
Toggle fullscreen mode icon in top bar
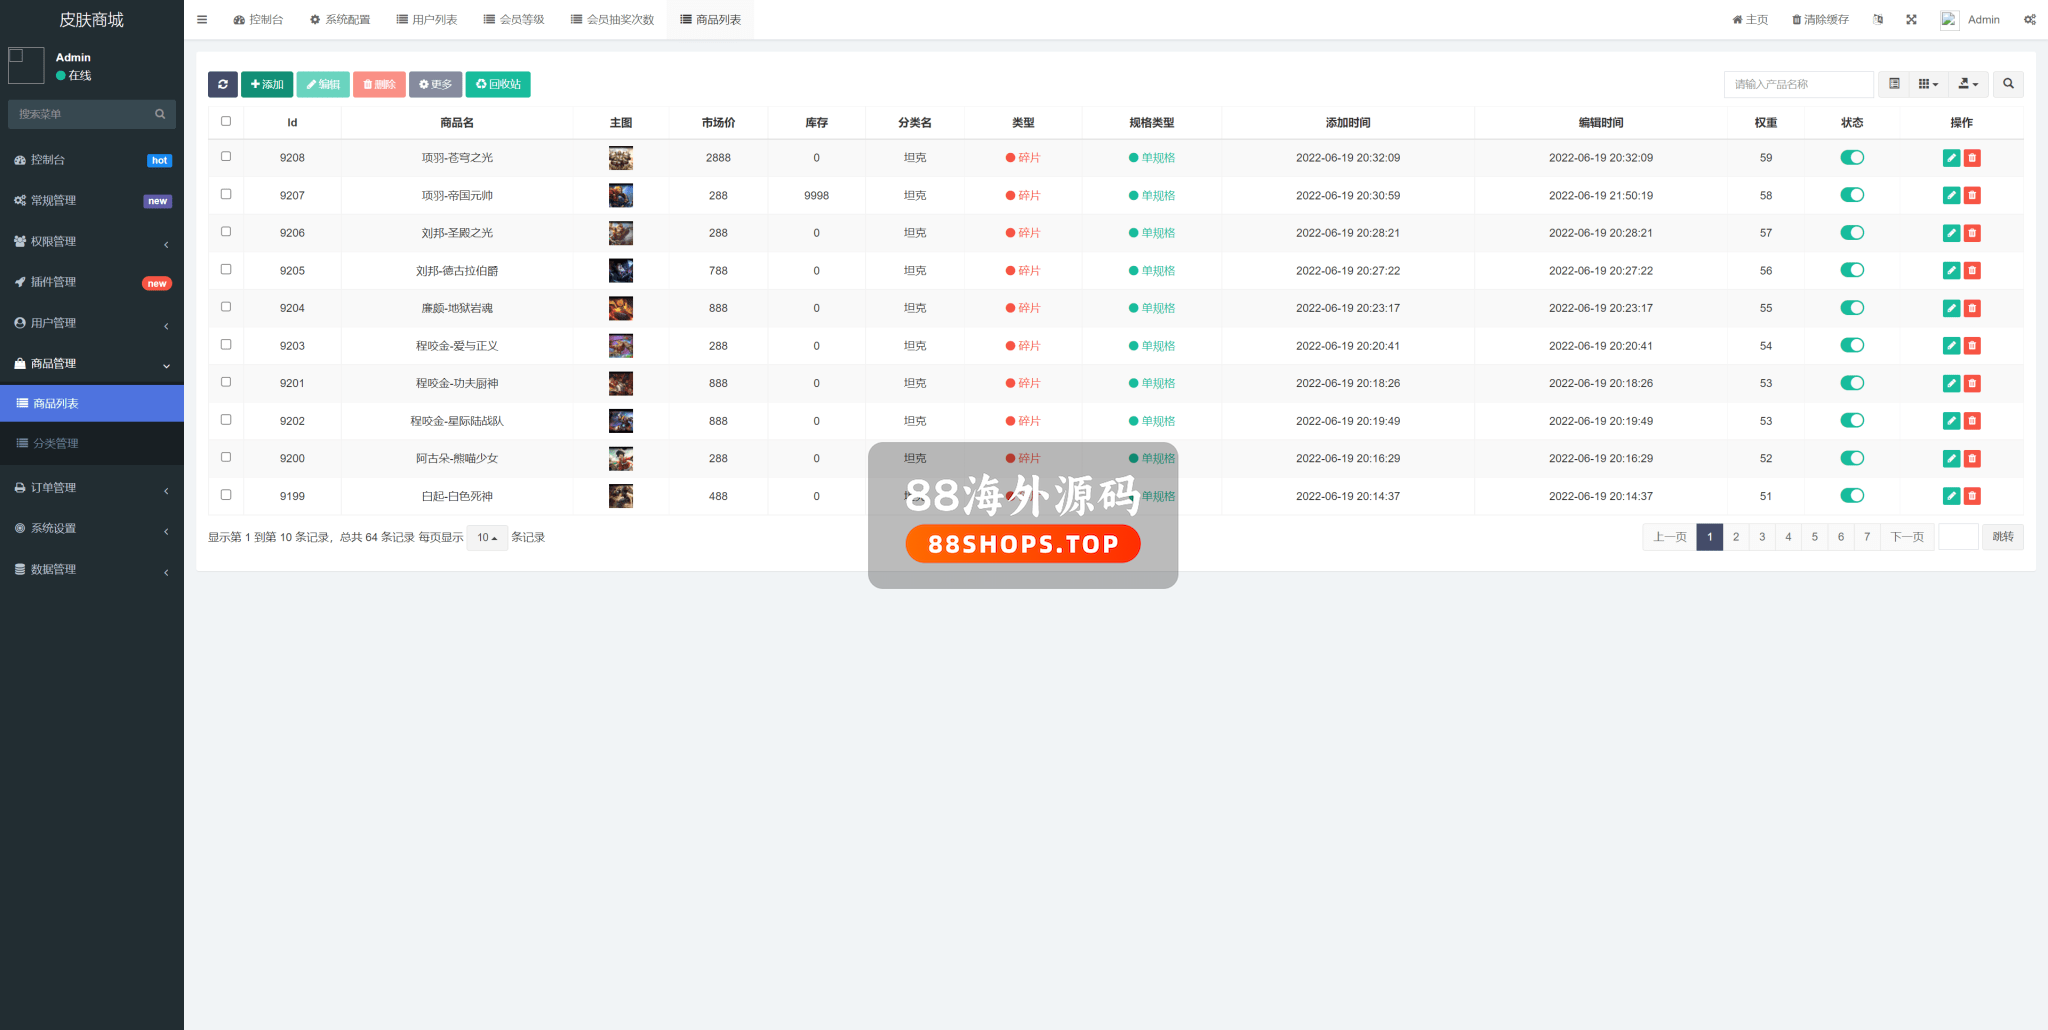point(1911,20)
